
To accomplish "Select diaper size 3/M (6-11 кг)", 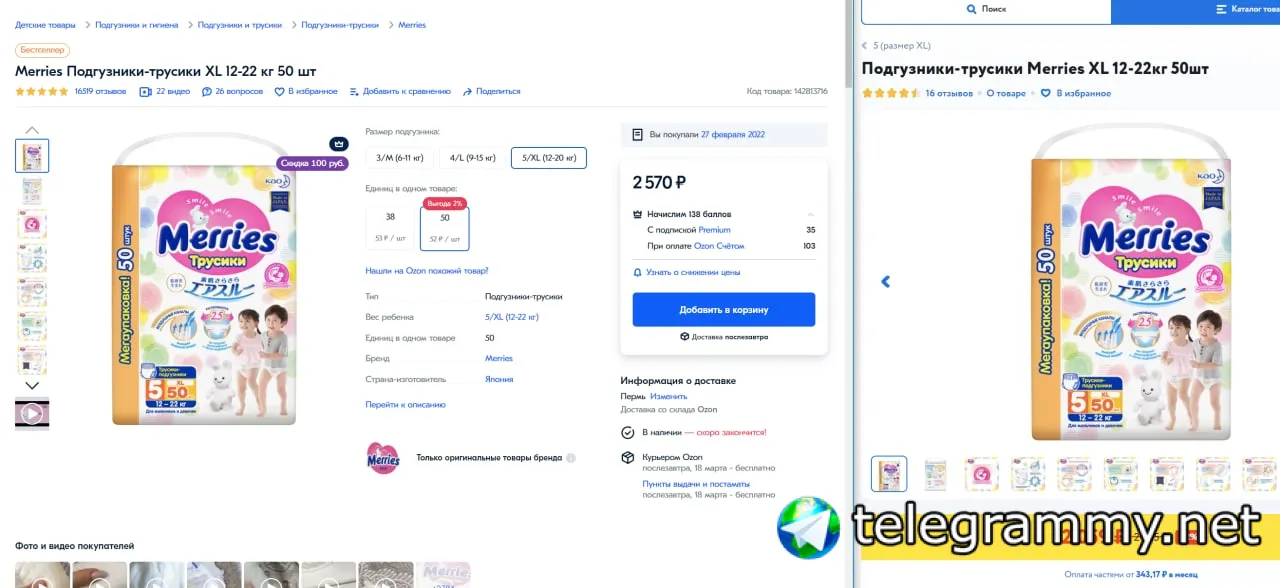I will tap(400, 158).
